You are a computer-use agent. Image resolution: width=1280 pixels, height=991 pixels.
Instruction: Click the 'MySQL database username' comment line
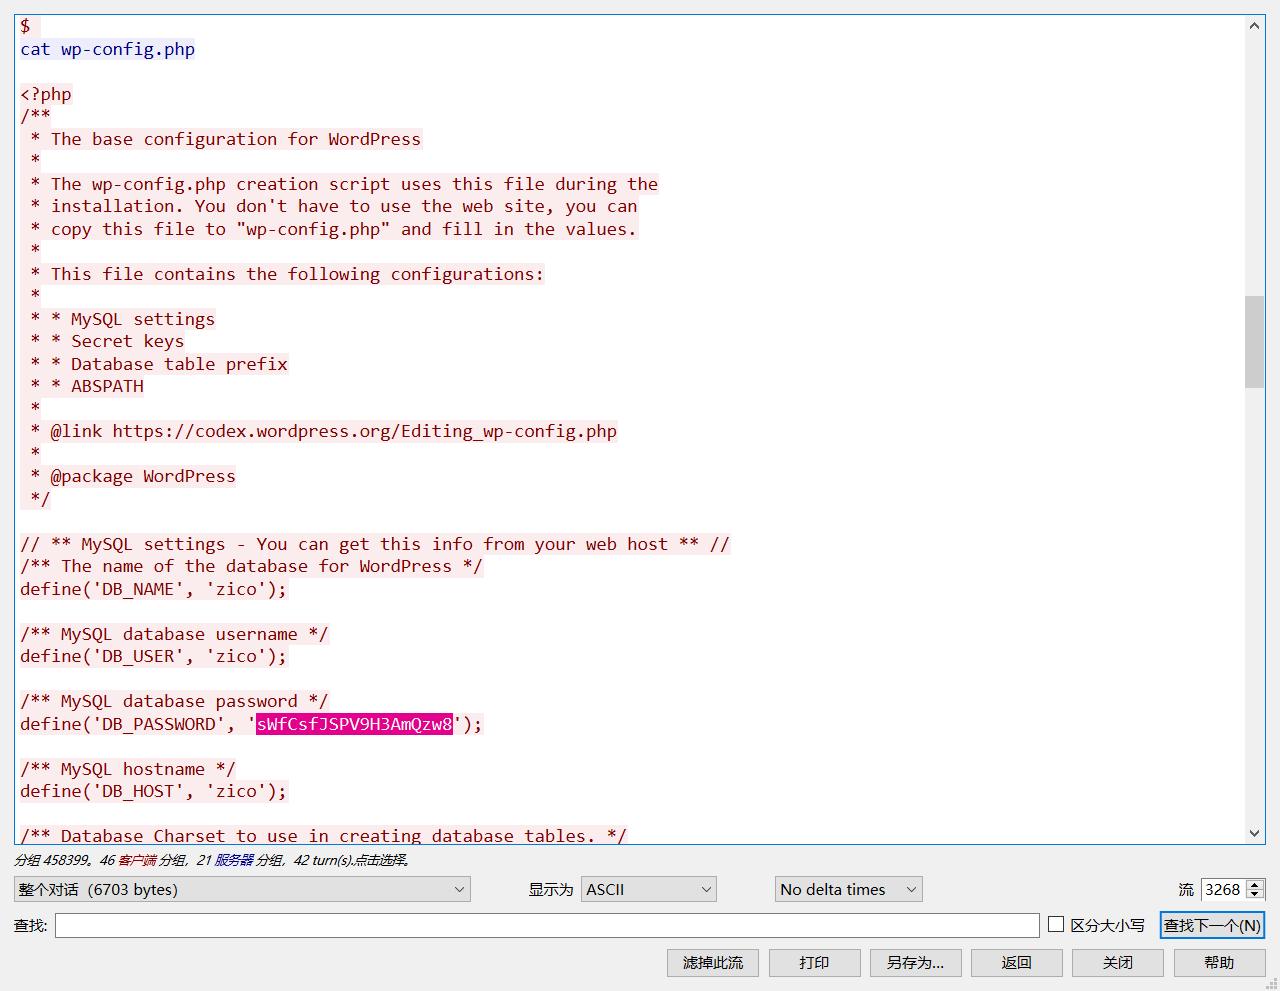174,634
